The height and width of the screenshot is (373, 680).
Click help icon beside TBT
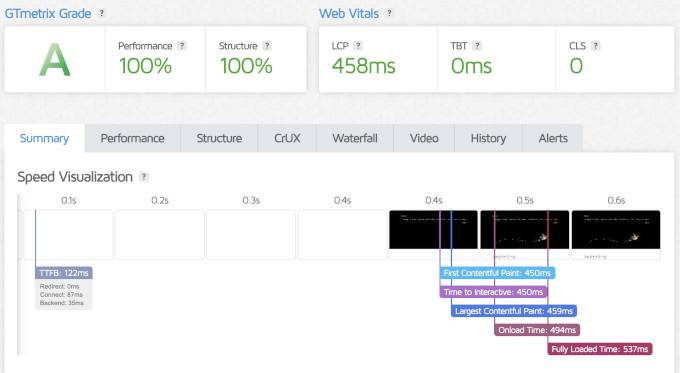click(x=477, y=46)
